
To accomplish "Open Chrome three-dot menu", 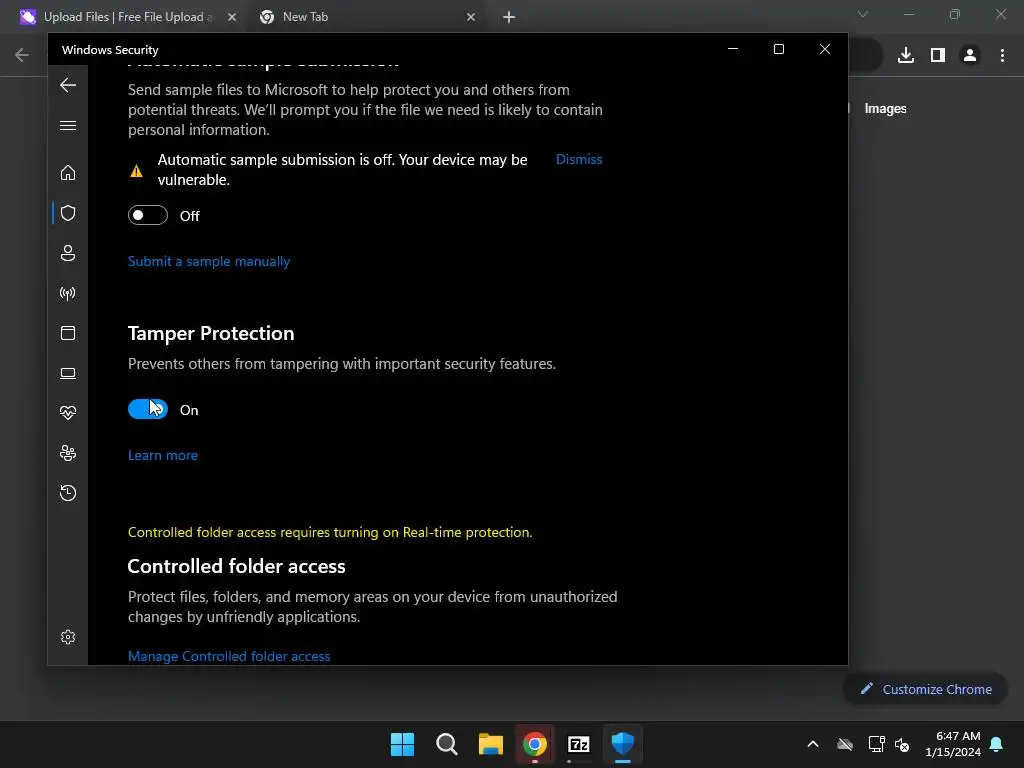I will tap(1002, 55).
